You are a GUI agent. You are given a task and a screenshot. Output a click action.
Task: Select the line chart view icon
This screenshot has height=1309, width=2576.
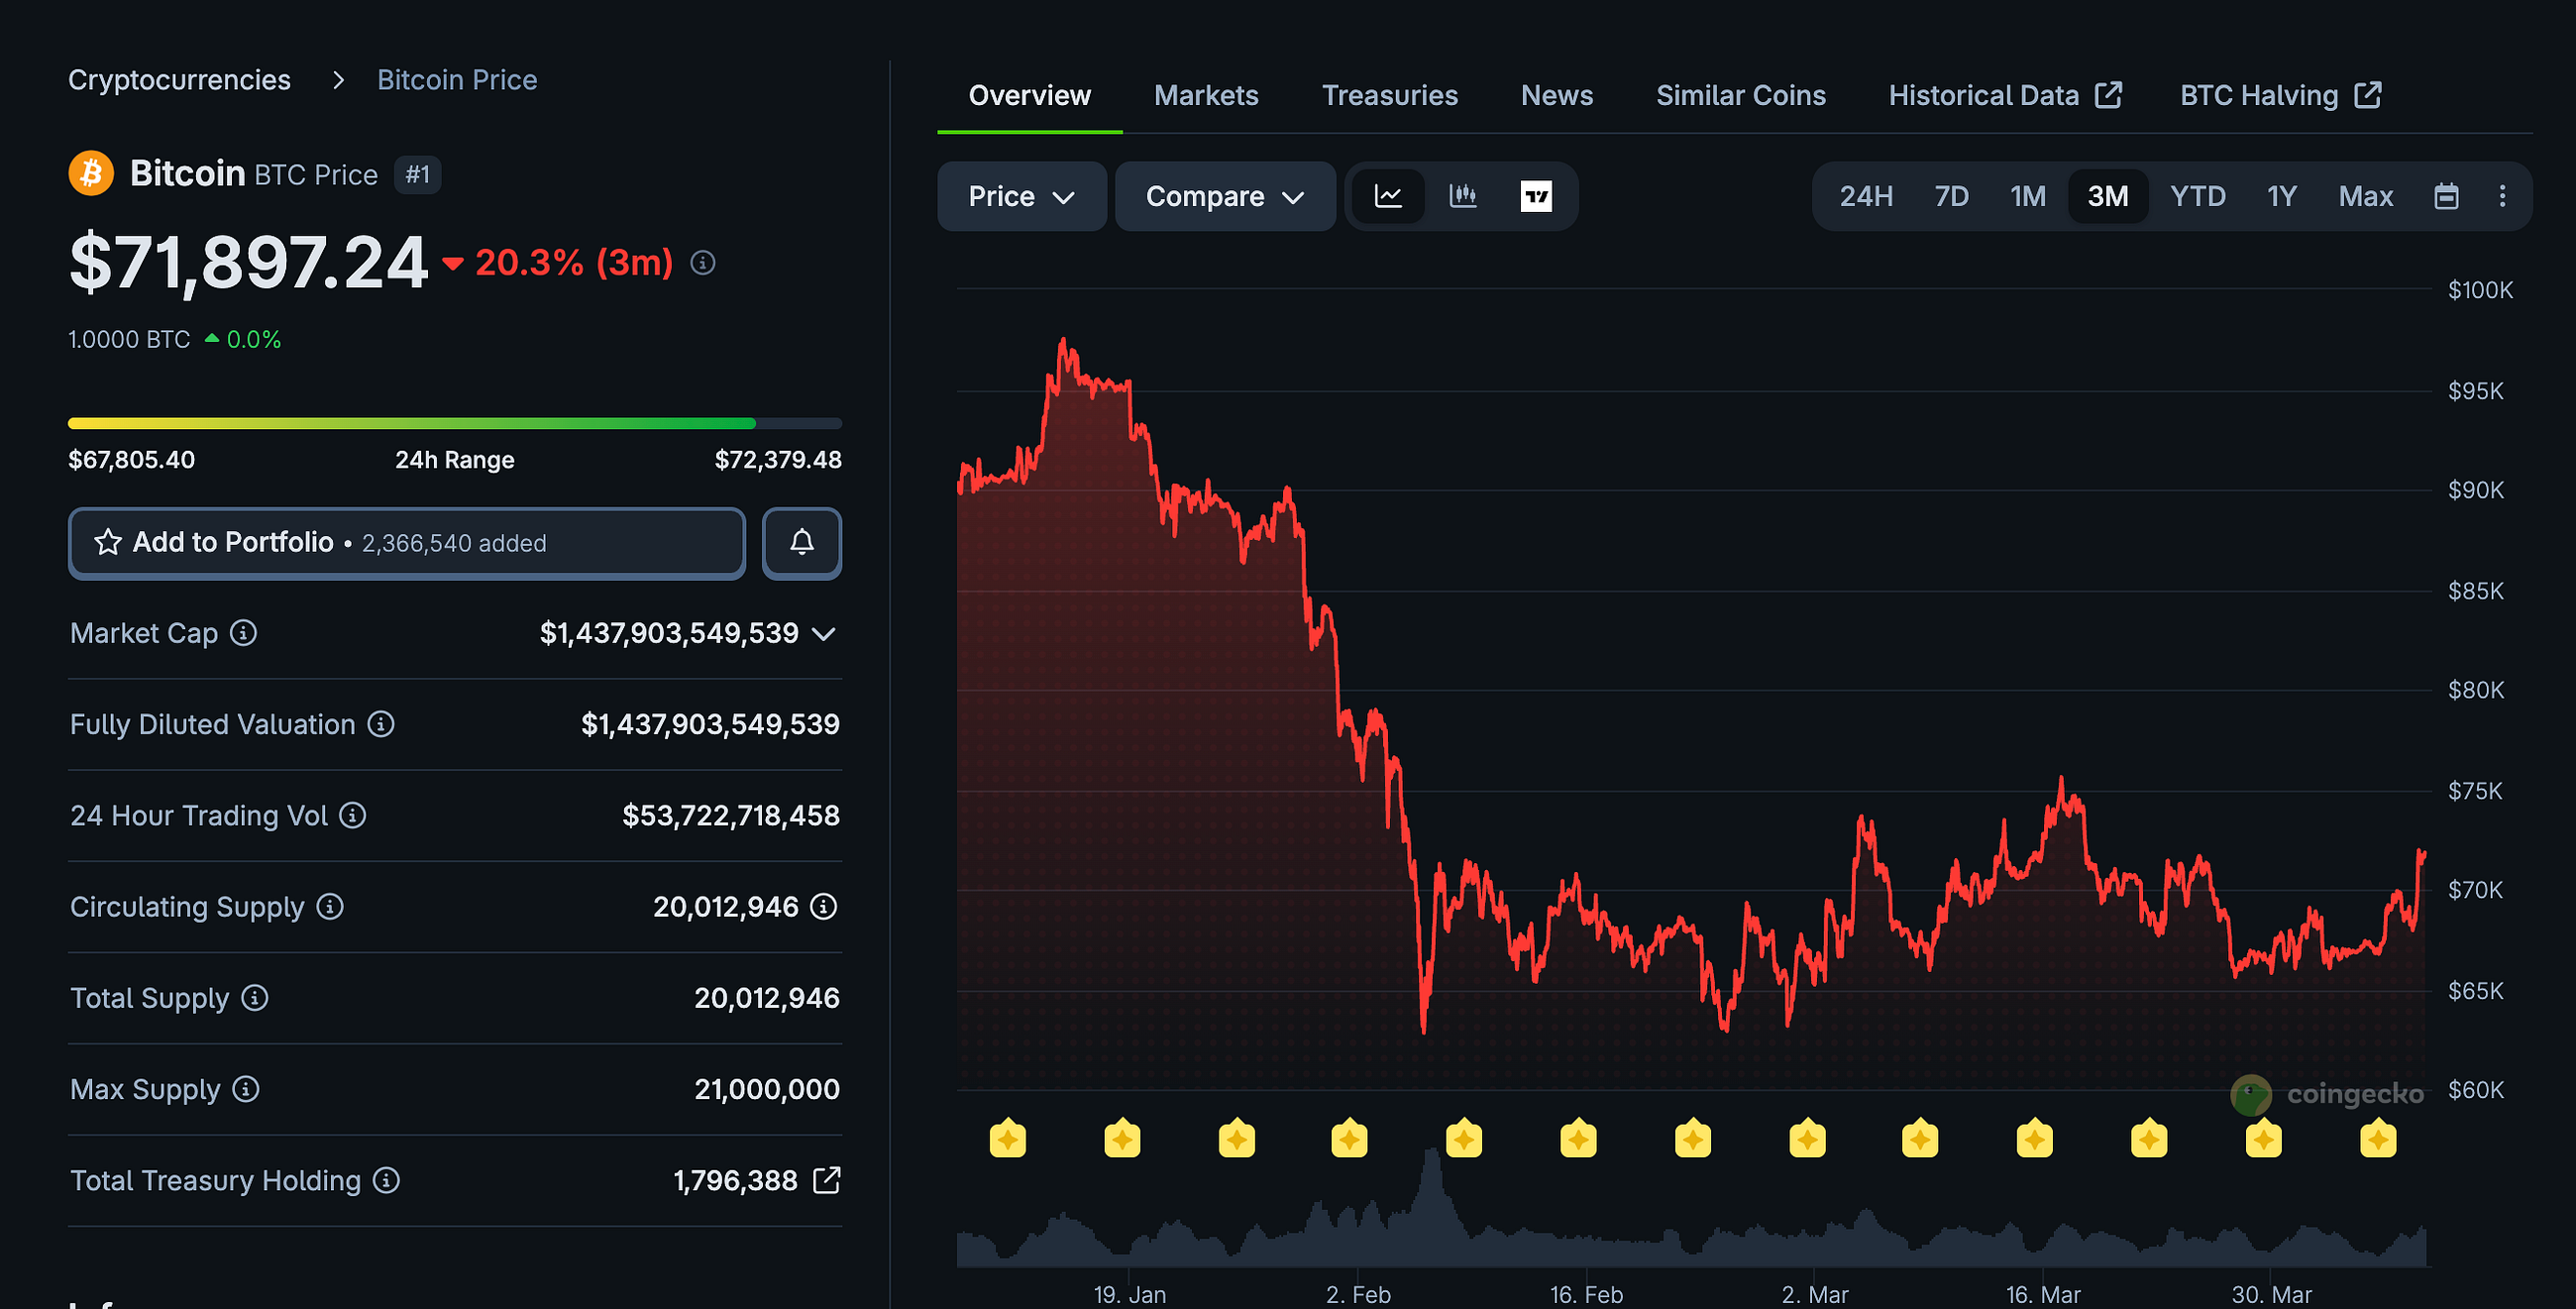pos(1388,196)
